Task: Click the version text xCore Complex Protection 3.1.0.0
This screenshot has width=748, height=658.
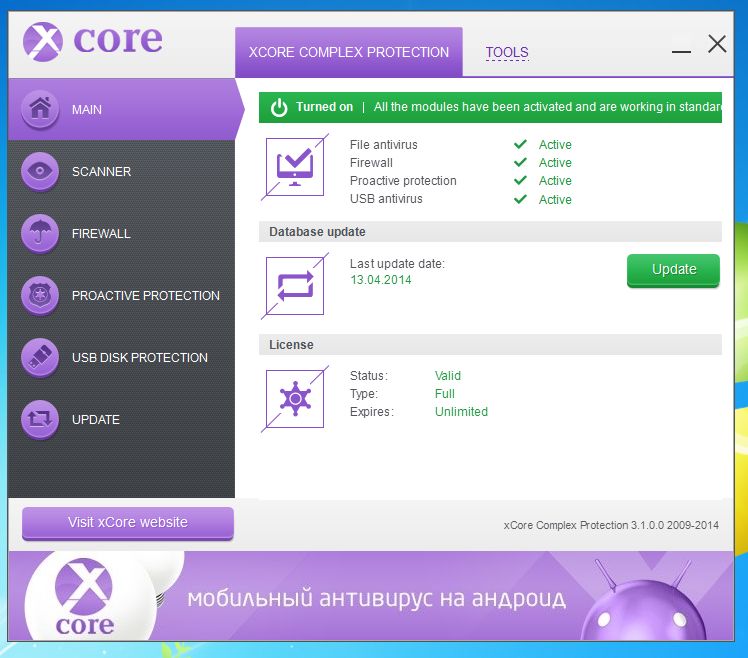Action: tap(611, 525)
